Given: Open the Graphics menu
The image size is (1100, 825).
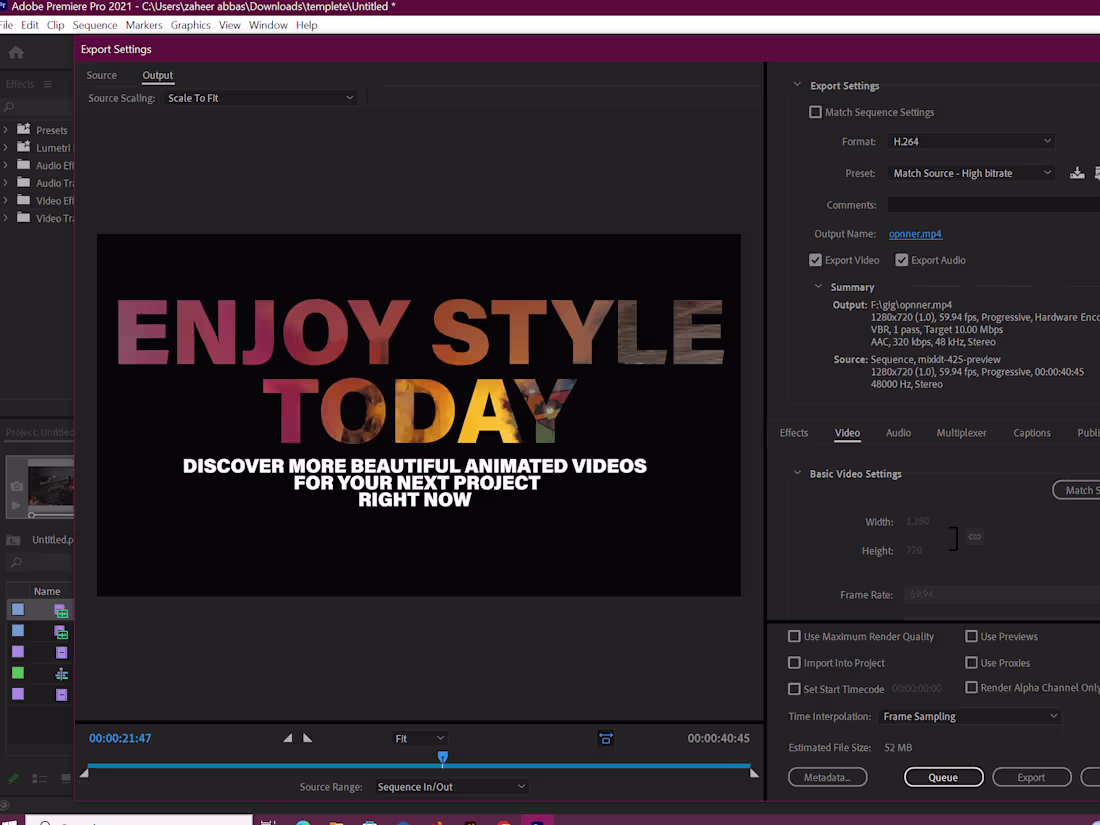Looking at the screenshot, I should click(190, 25).
